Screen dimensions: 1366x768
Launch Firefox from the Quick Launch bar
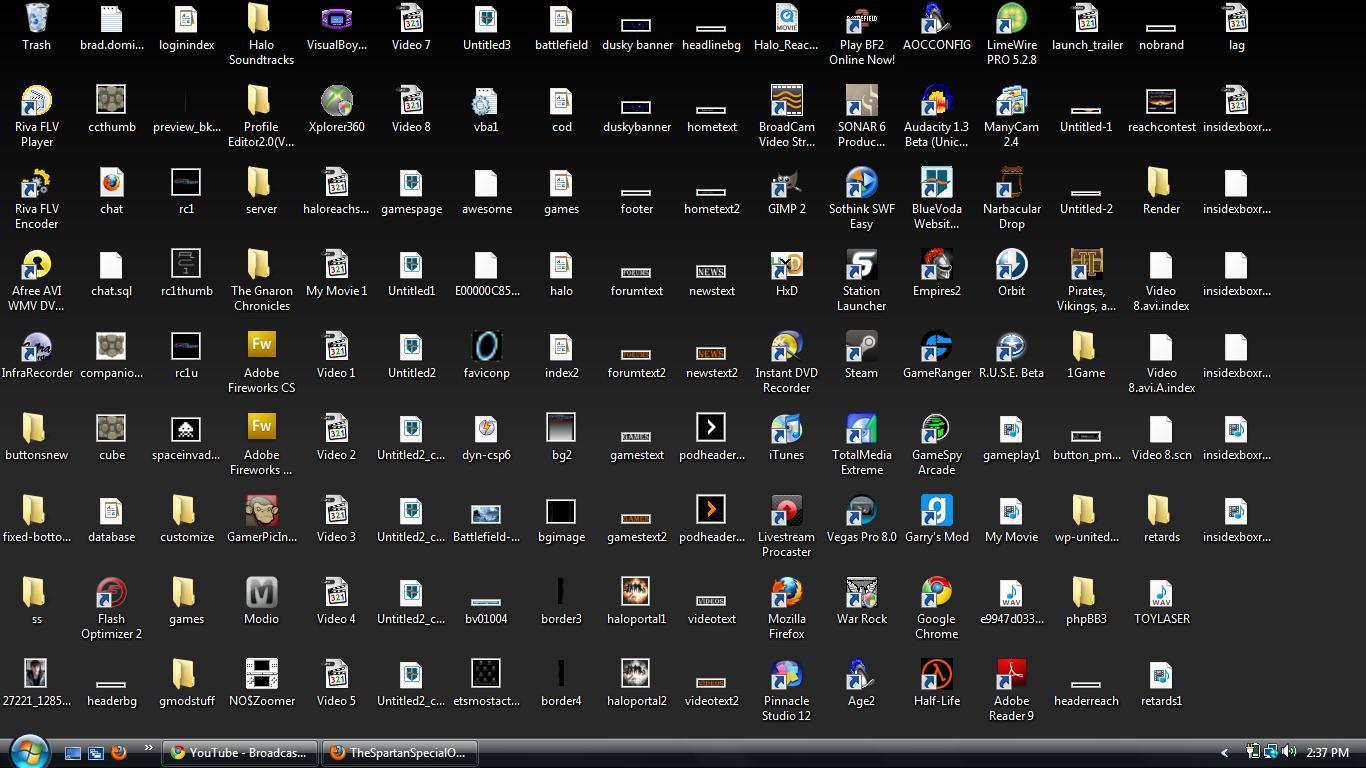click(x=120, y=752)
